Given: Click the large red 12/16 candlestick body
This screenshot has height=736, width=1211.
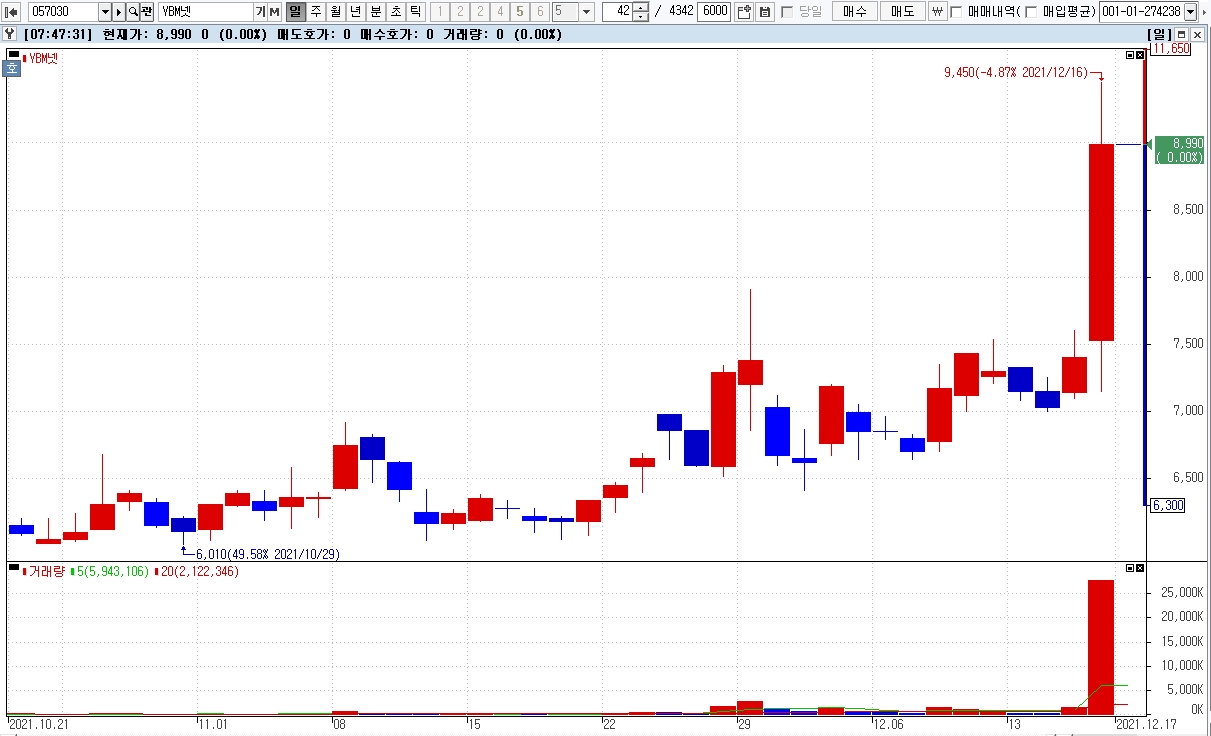Looking at the screenshot, I should (x=1101, y=242).
